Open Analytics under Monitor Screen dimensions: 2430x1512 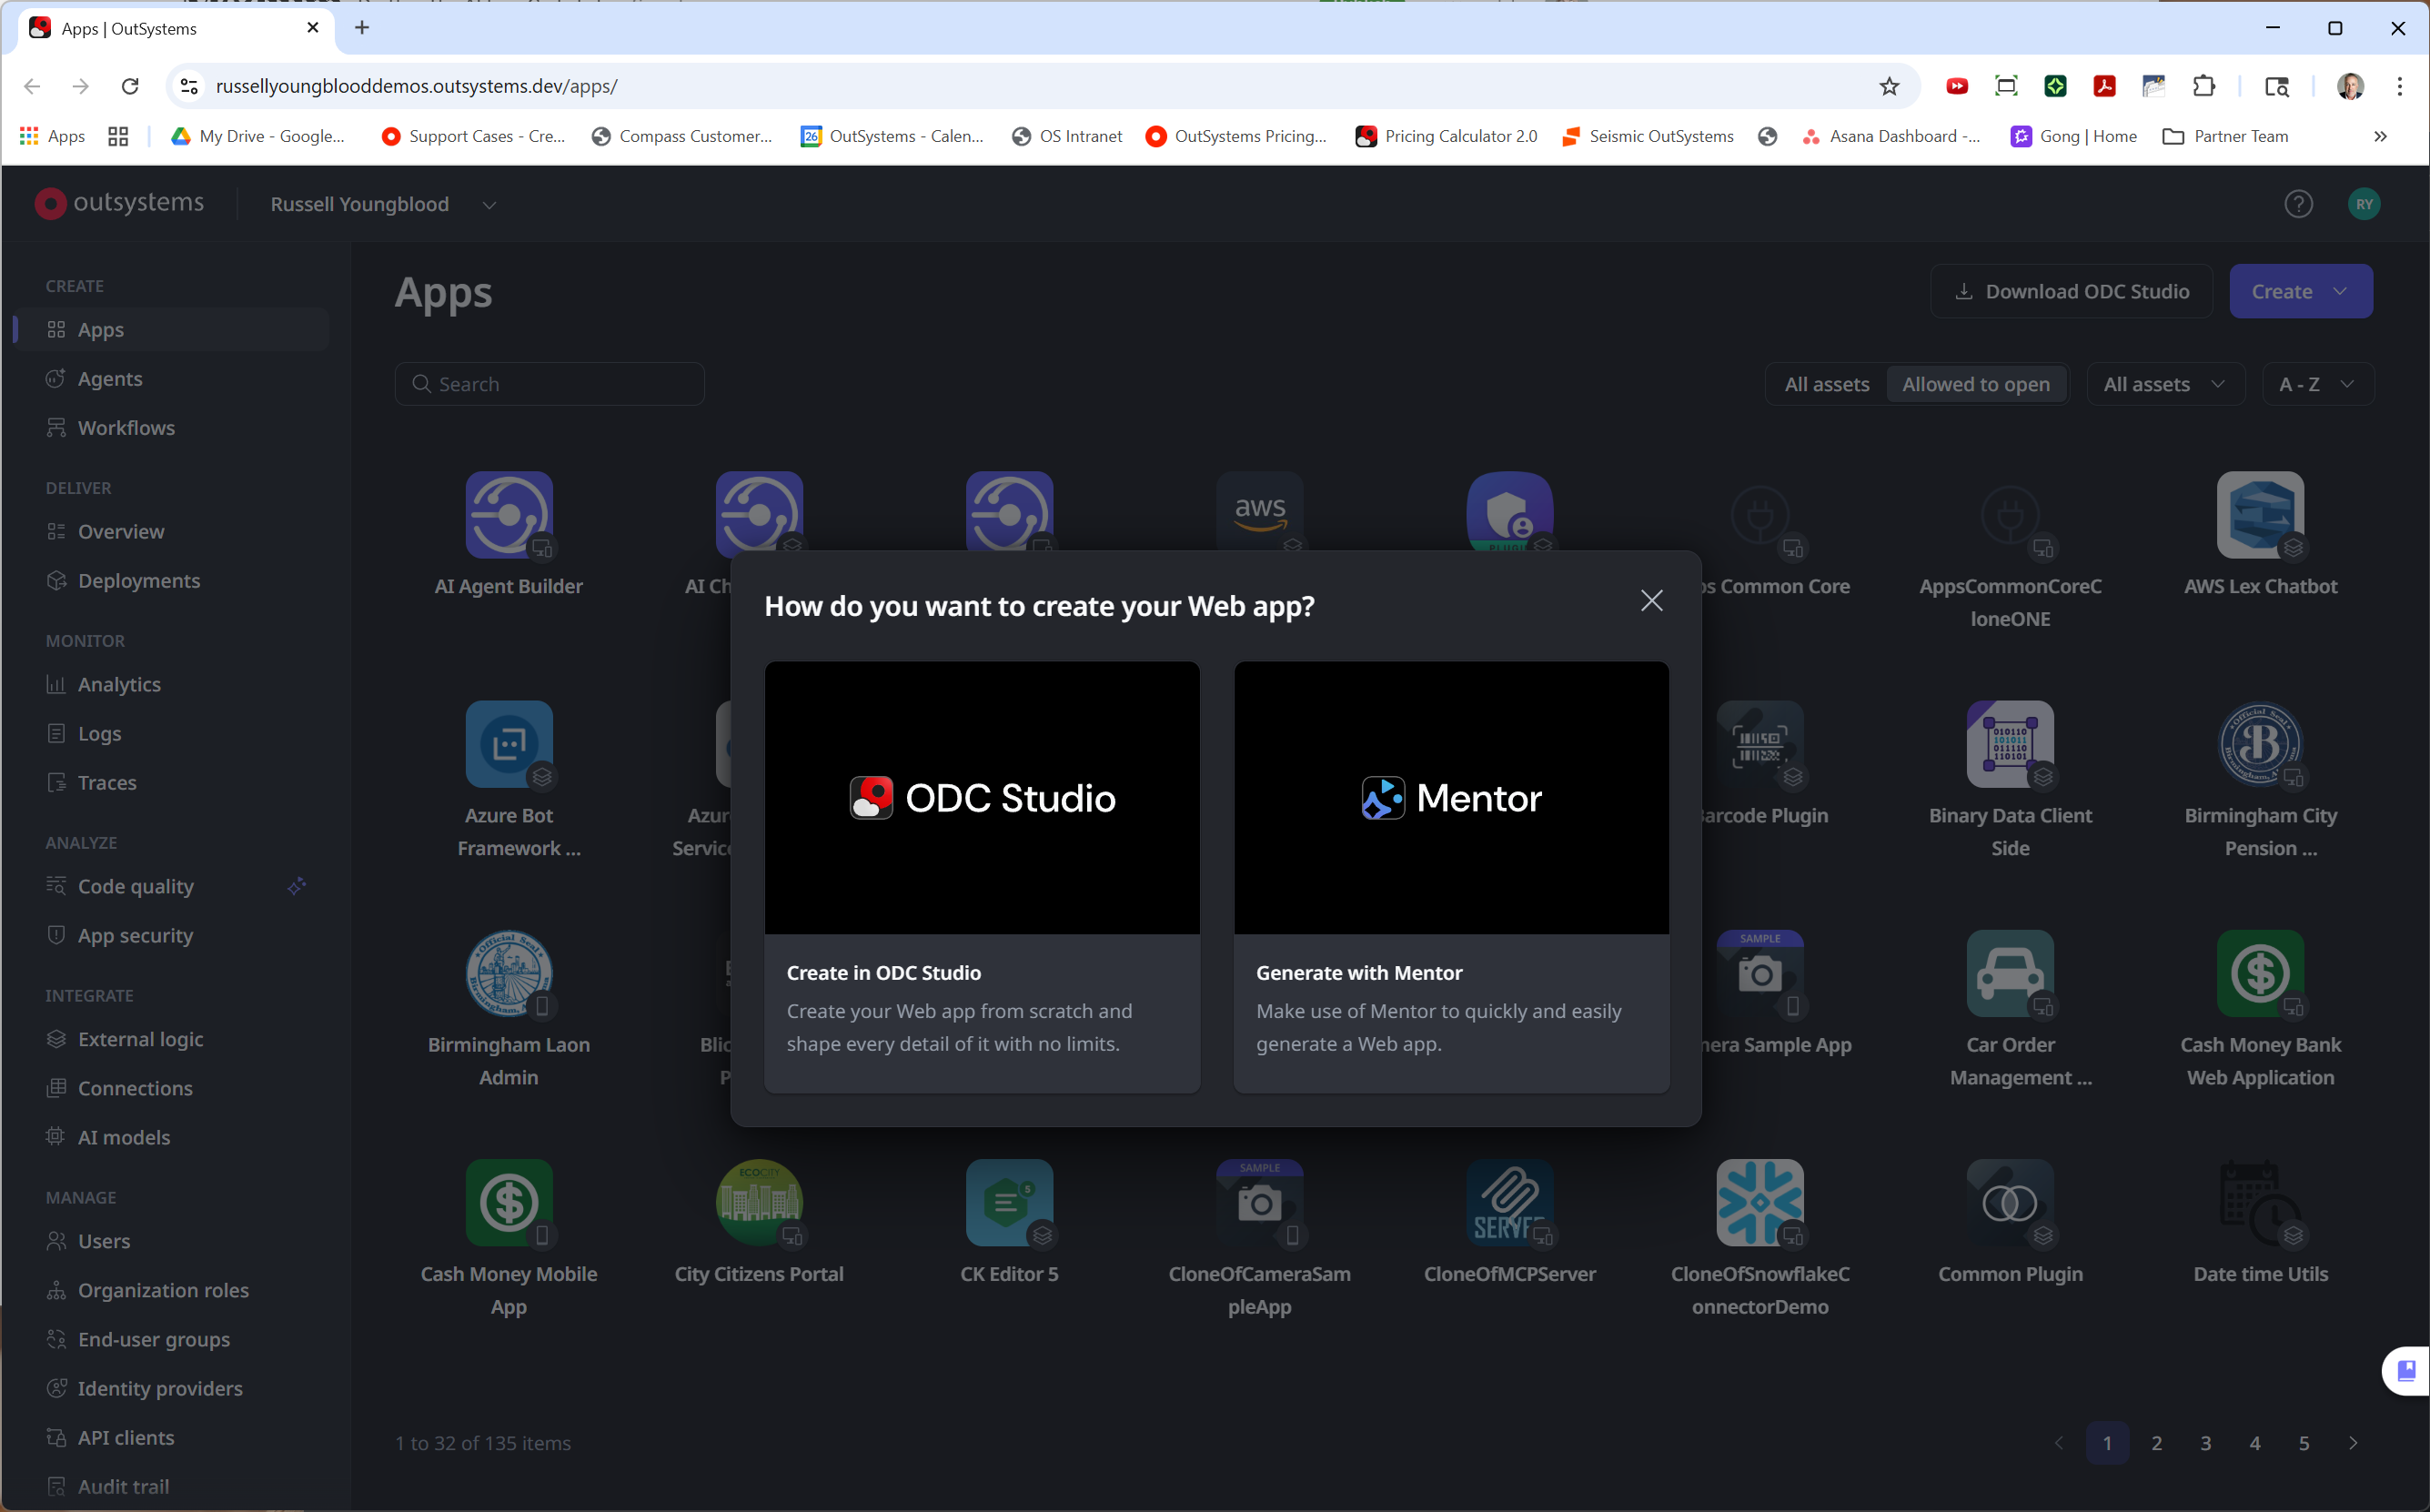[x=119, y=684]
